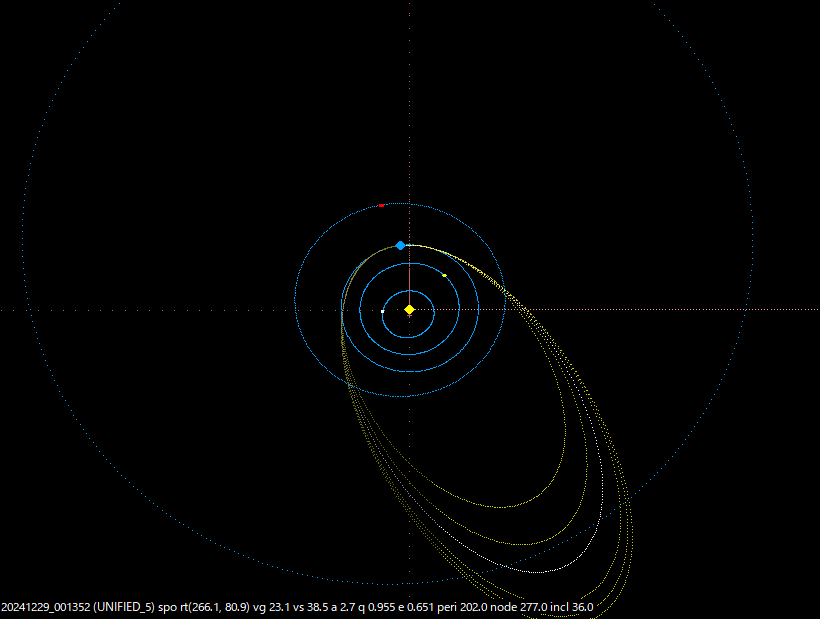Select the UNIFIED_5 label in the status bar
The height and width of the screenshot is (619, 820).
pyautogui.click(x=125, y=605)
